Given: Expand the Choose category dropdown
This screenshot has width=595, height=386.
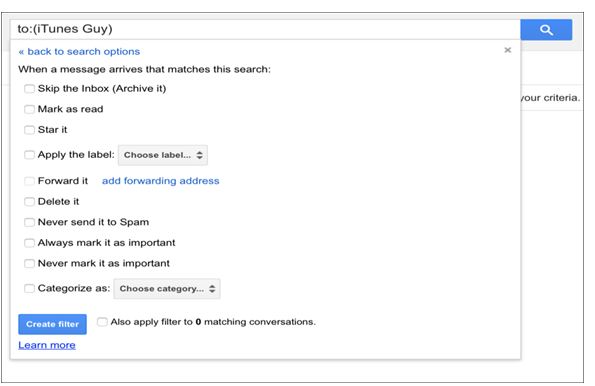Looking at the screenshot, I should pos(167,289).
